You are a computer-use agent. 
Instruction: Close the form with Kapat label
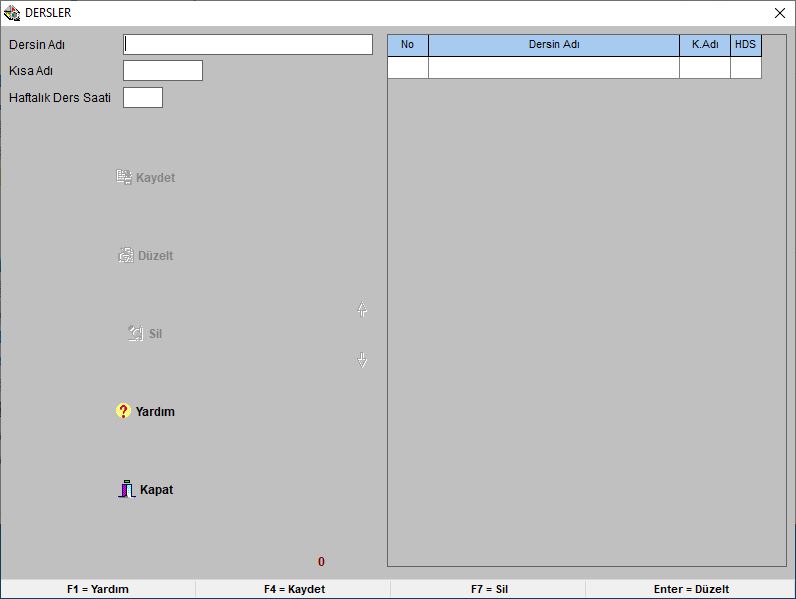[x=156, y=489]
